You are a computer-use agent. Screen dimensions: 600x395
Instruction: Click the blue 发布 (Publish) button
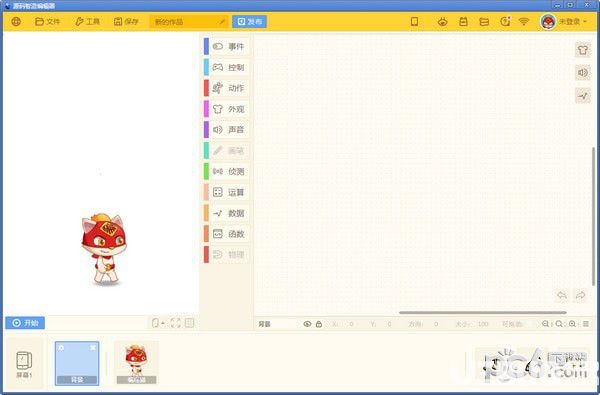[249, 22]
